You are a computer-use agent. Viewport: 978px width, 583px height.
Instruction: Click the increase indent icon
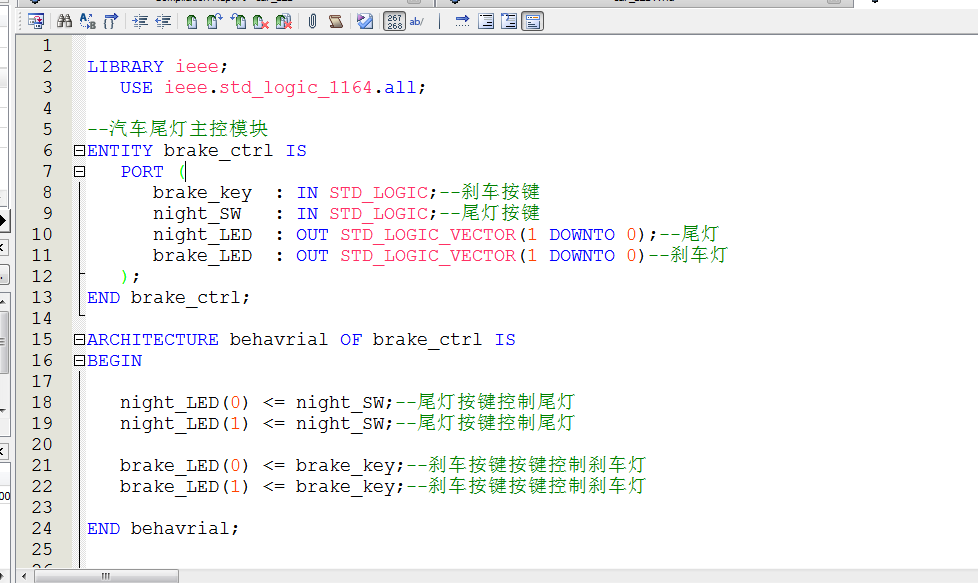(x=139, y=21)
